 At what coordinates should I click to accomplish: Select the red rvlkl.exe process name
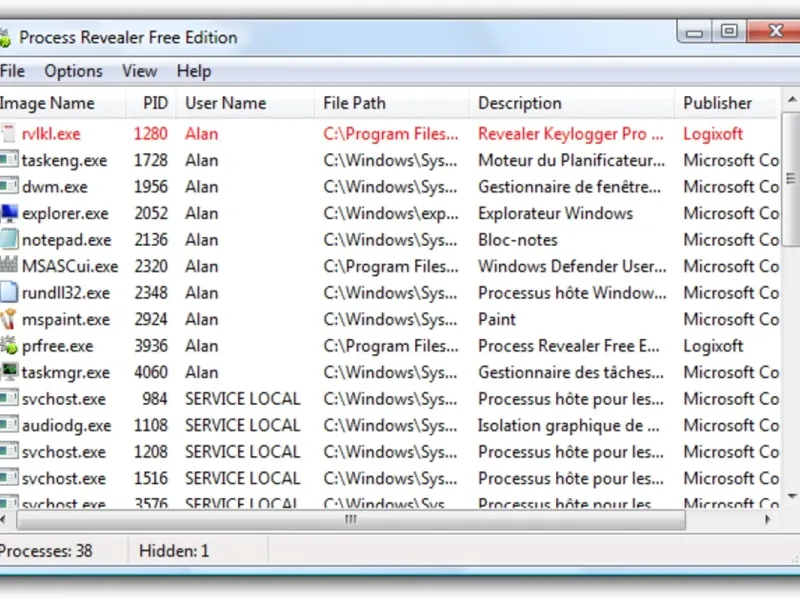click(51, 134)
